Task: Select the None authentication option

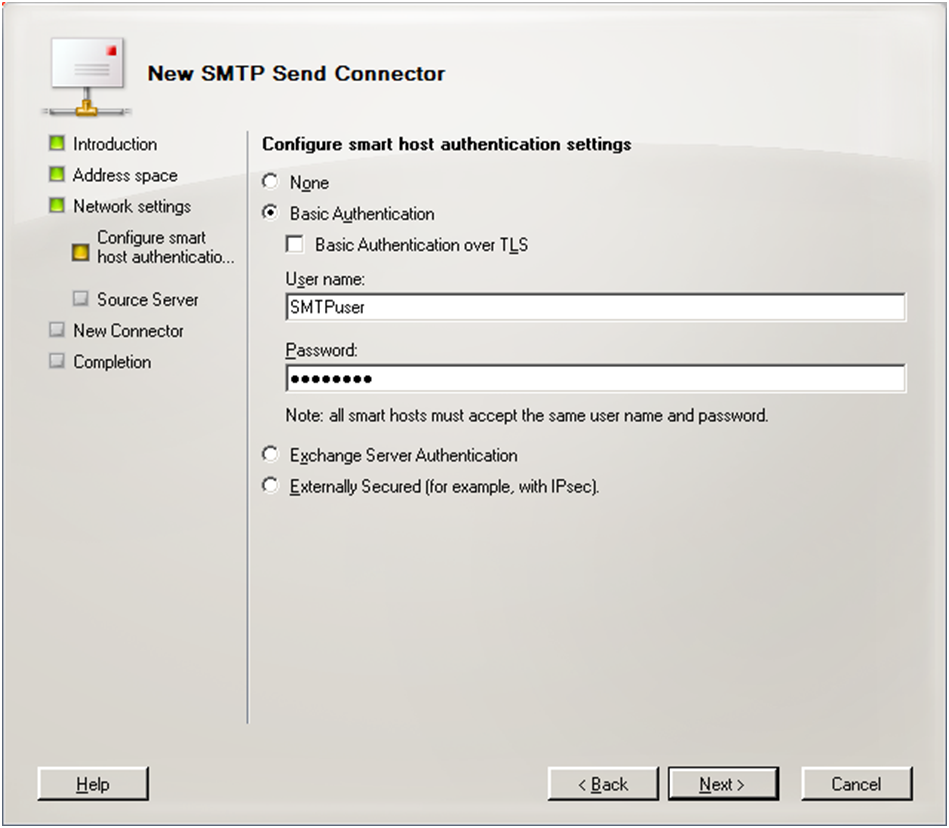Action: point(270,181)
